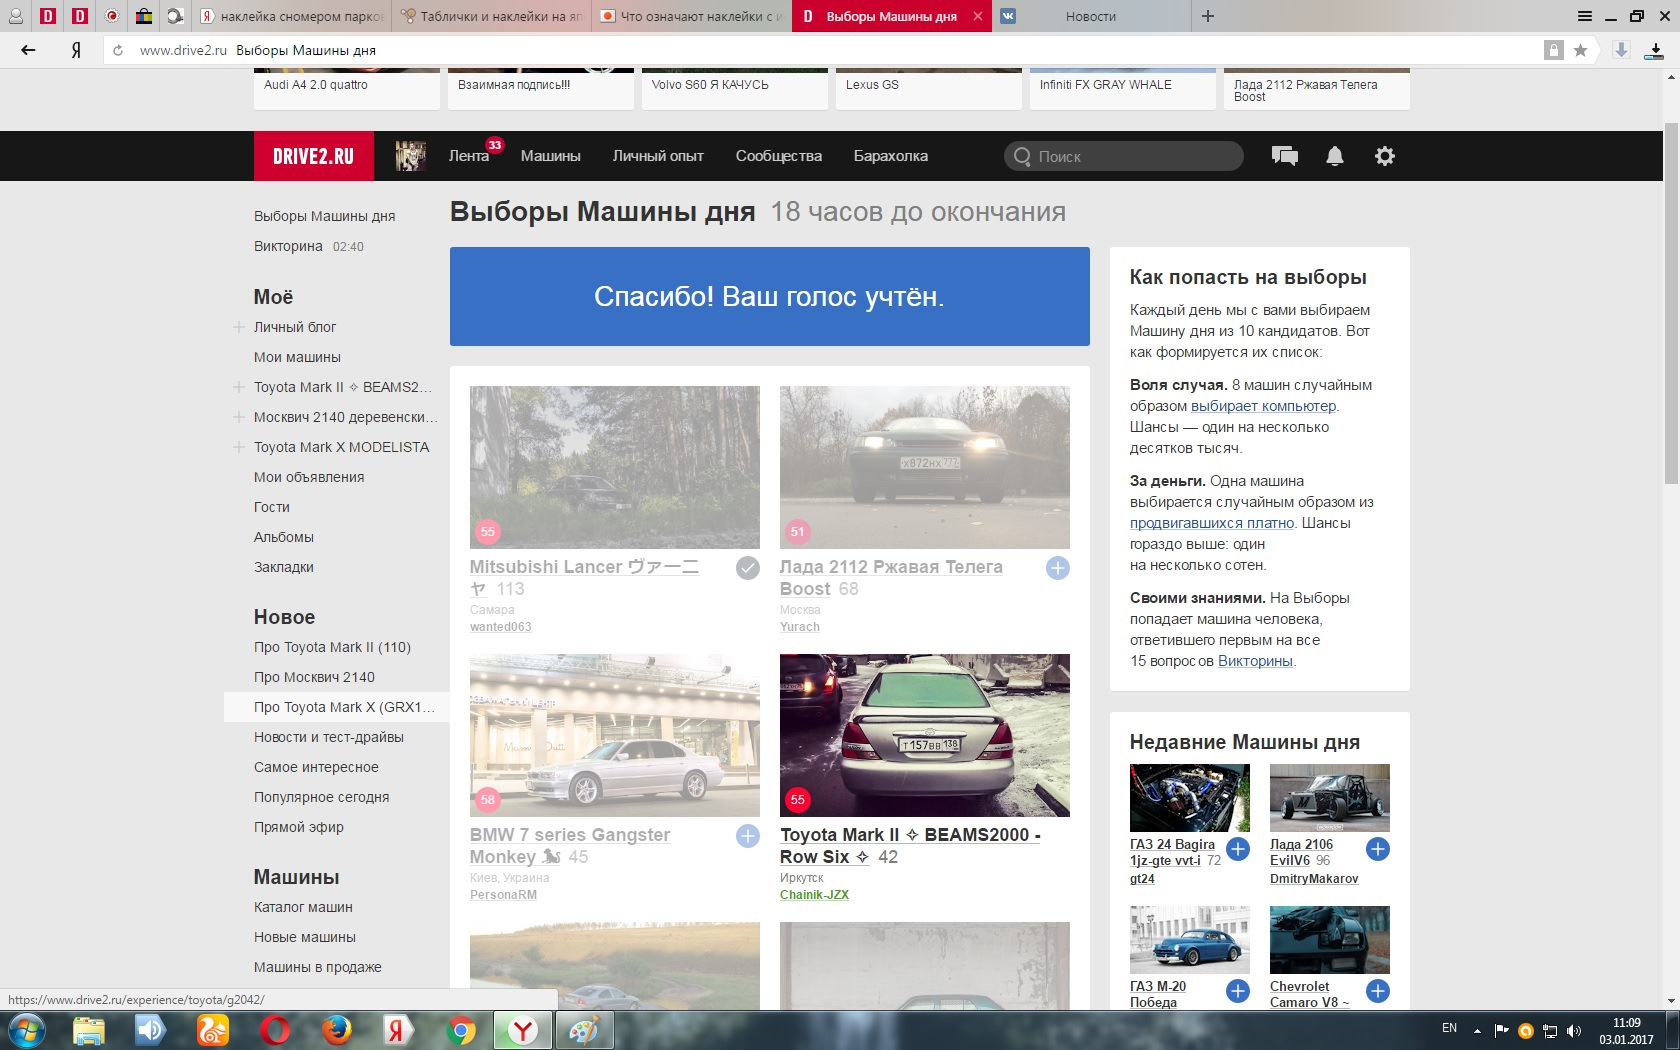Expand the Москвич 2140 sidebar plus
Screen dimensions: 1680x1050
click(x=239, y=417)
